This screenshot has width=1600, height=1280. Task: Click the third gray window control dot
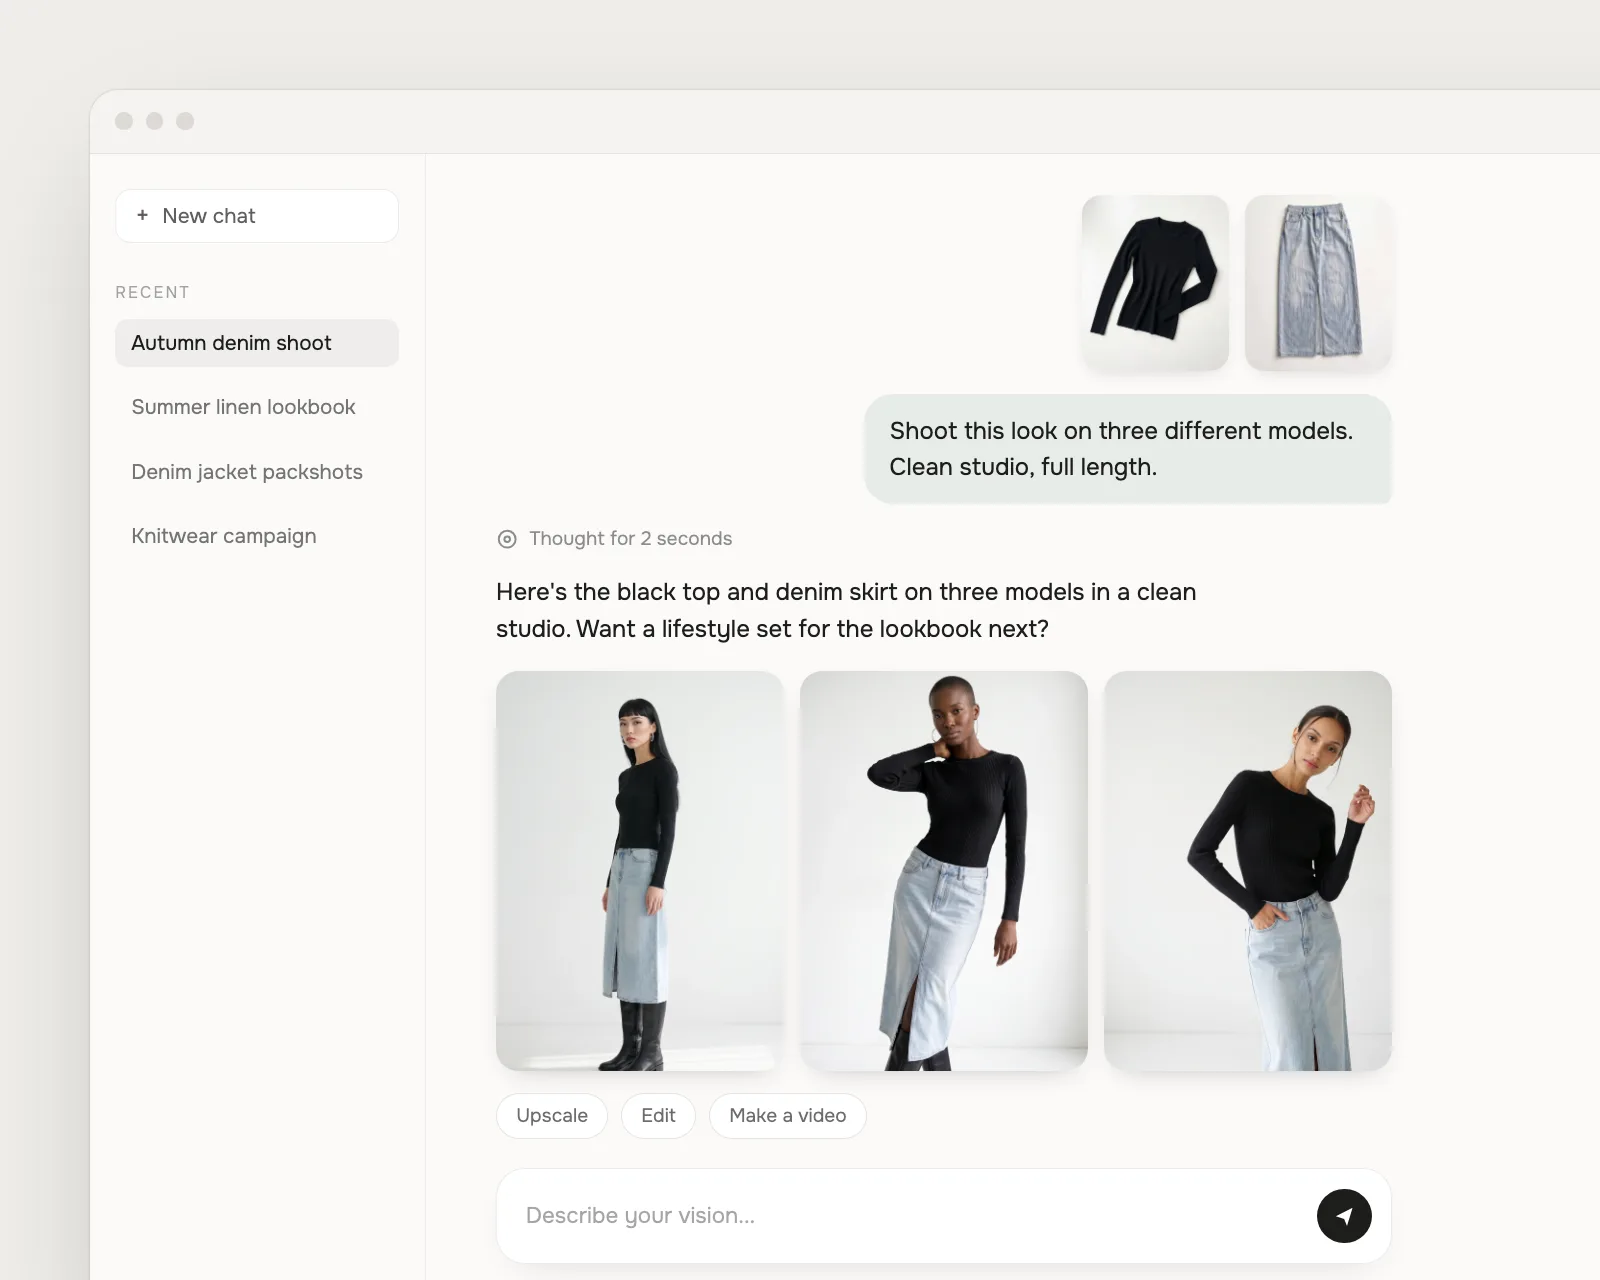click(x=185, y=121)
